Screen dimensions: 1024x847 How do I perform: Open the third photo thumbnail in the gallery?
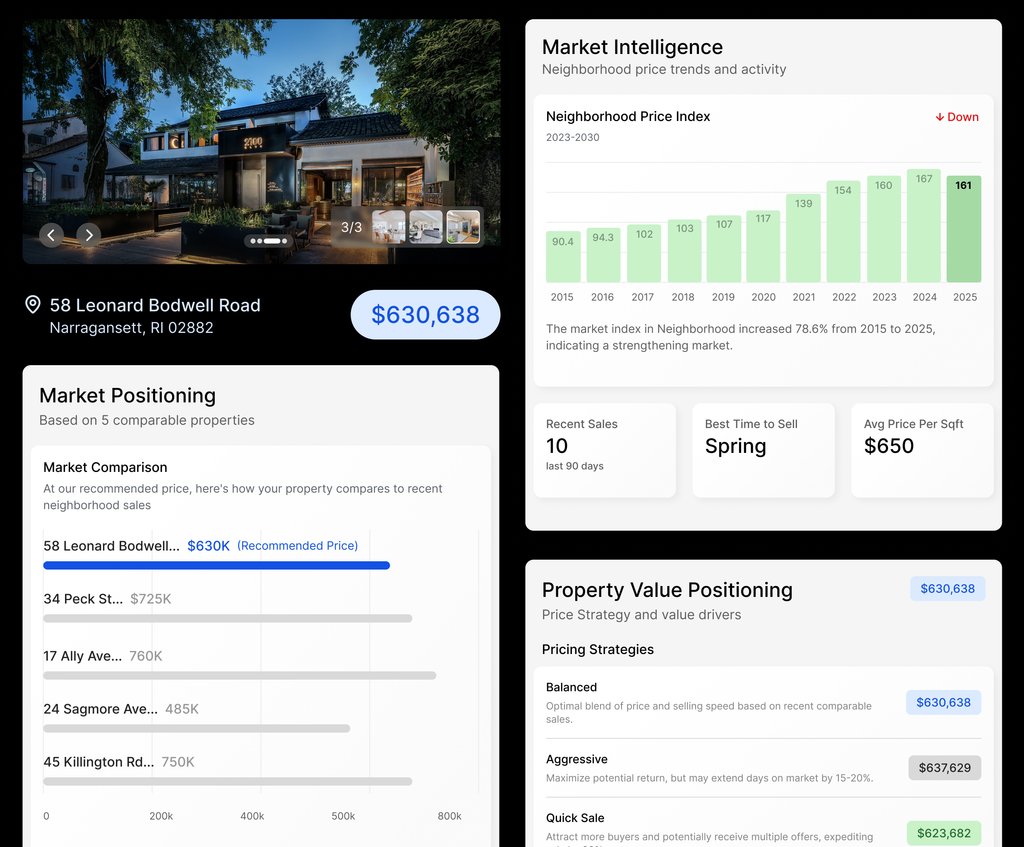pyautogui.click(x=463, y=227)
